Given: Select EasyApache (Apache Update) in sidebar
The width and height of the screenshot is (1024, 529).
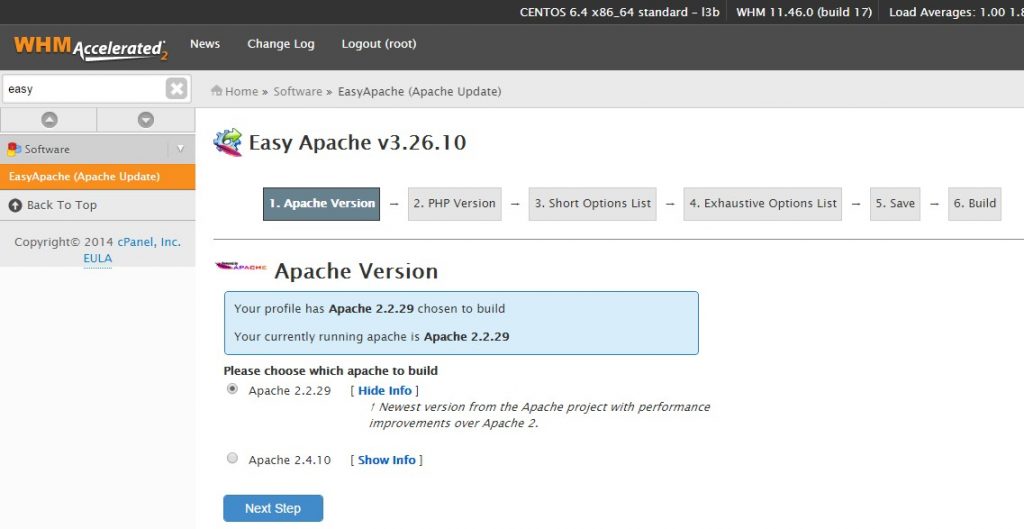Looking at the screenshot, I should coord(84,177).
